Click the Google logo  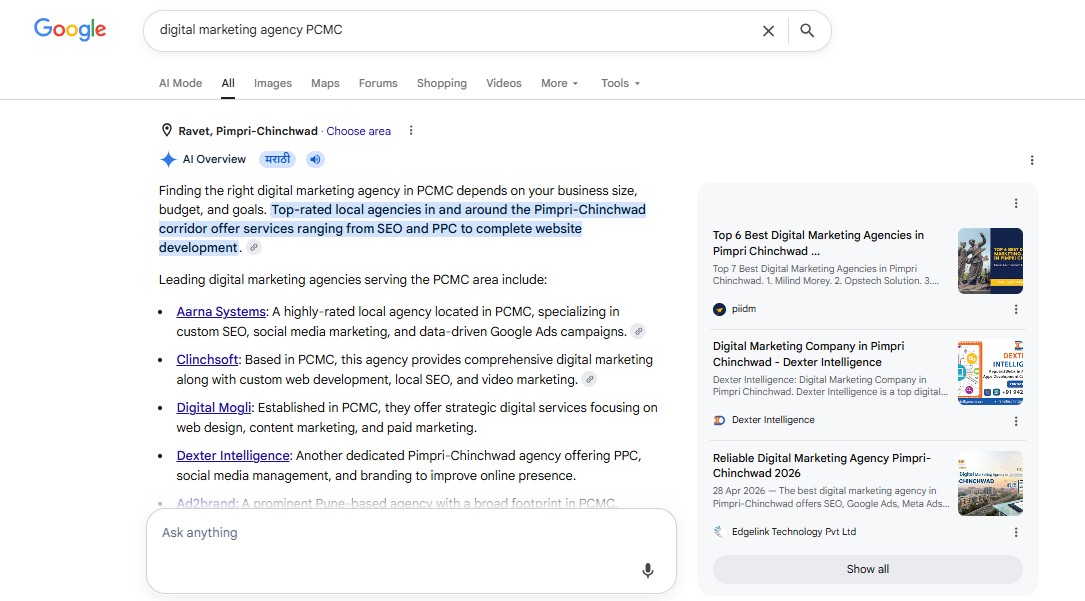(x=70, y=29)
